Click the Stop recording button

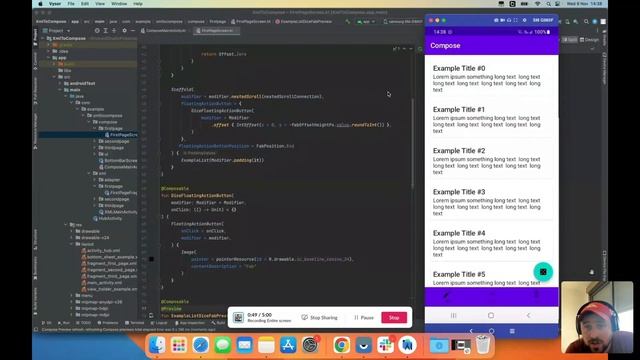pyautogui.click(x=394, y=318)
